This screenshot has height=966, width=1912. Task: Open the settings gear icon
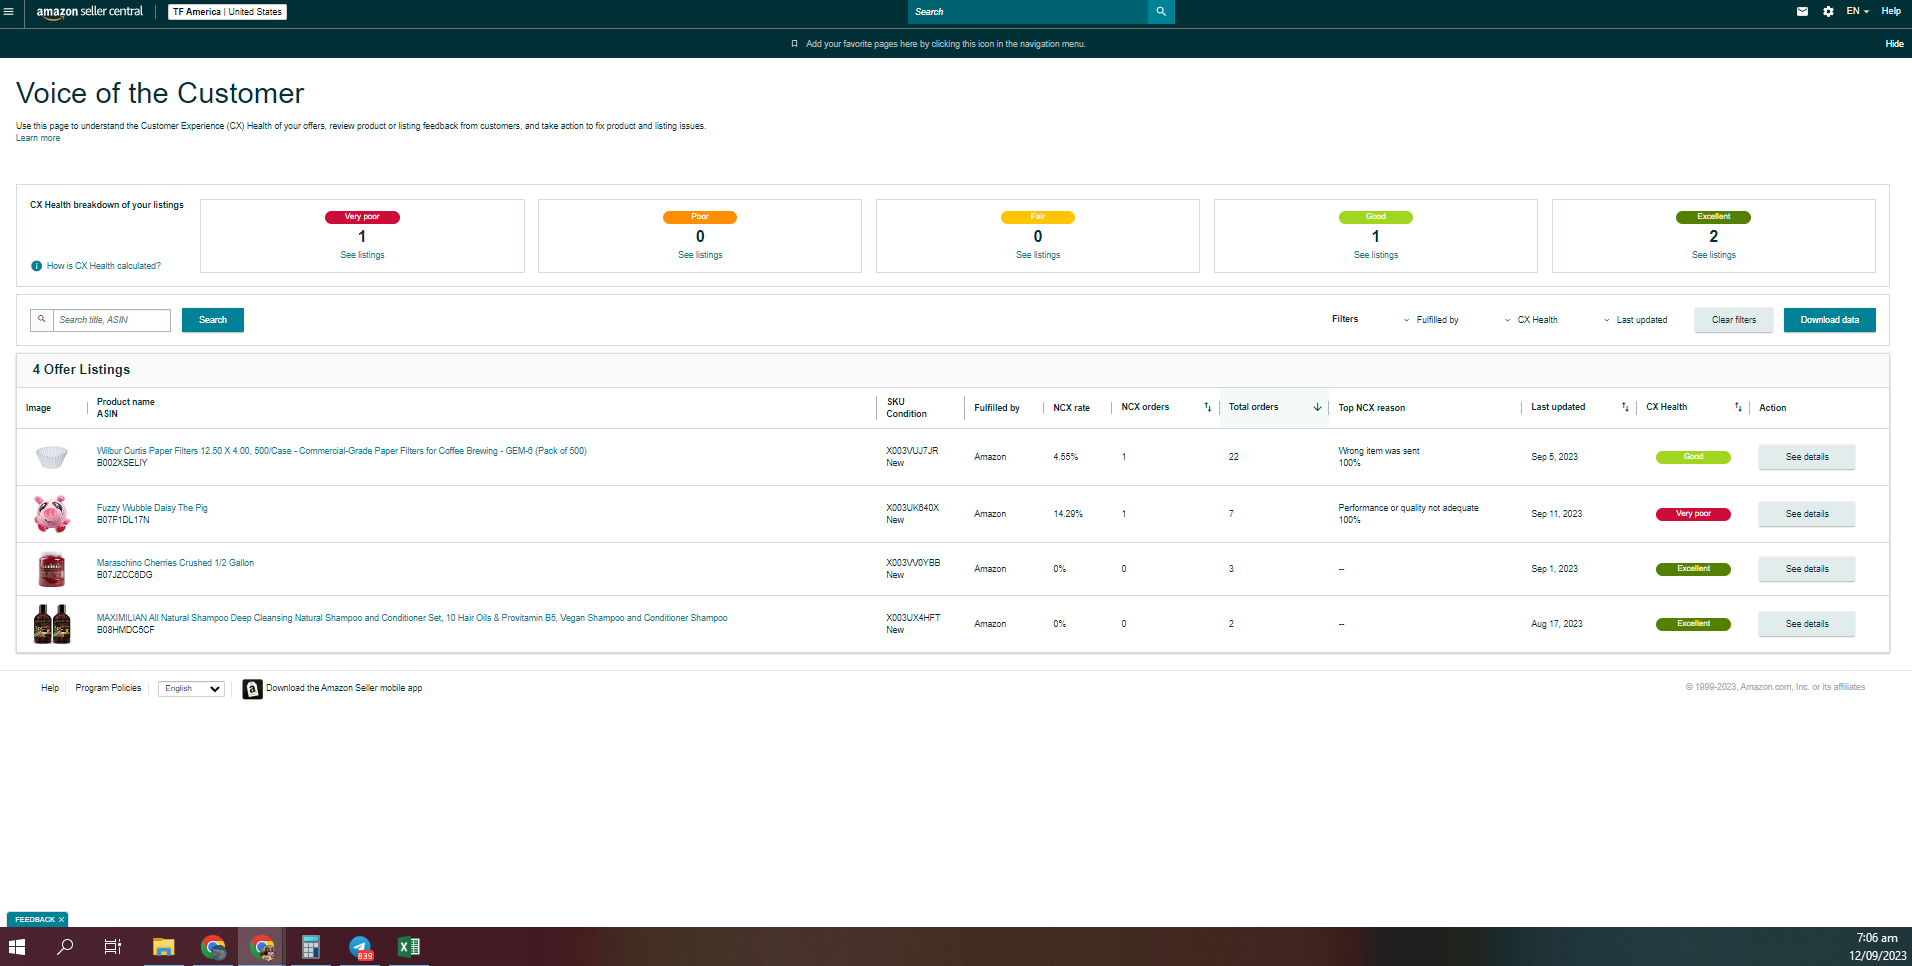1828,12
